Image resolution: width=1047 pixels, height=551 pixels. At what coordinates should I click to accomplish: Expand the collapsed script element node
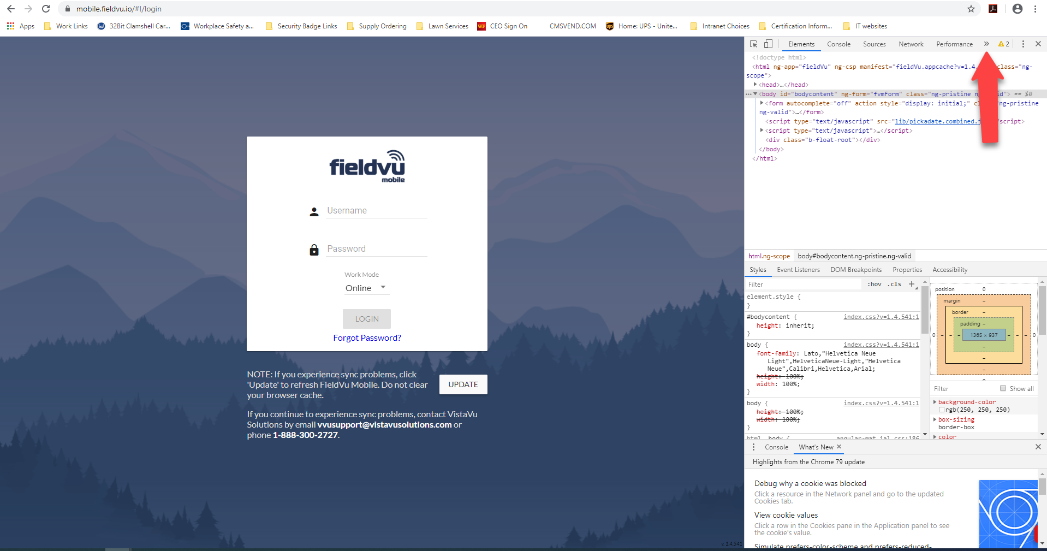click(761, 131)
